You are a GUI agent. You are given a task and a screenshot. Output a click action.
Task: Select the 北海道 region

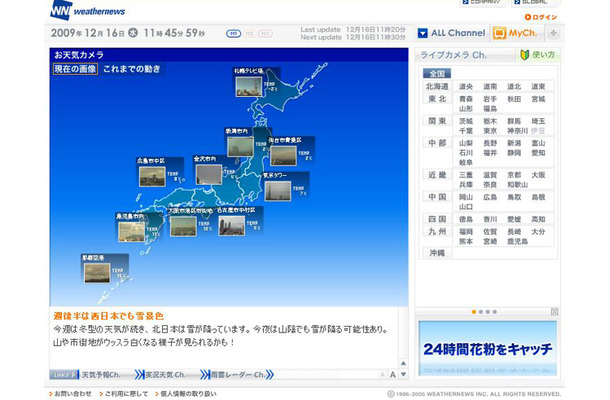[437, 86]
